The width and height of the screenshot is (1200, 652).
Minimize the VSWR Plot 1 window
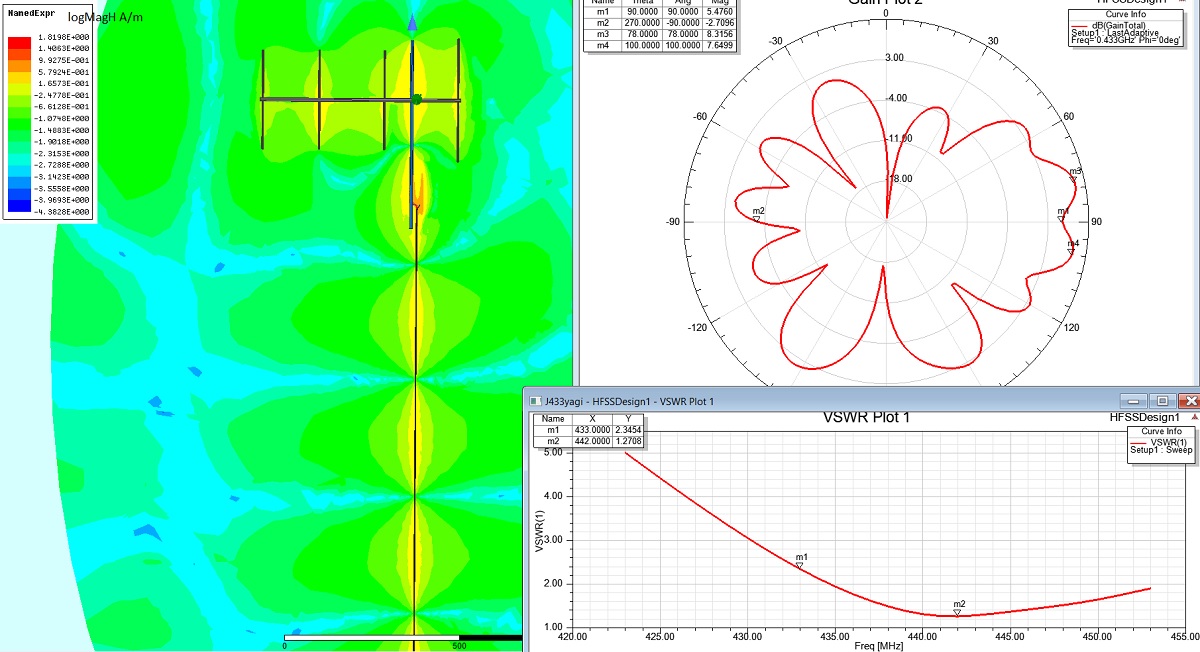click(1135, 400)
